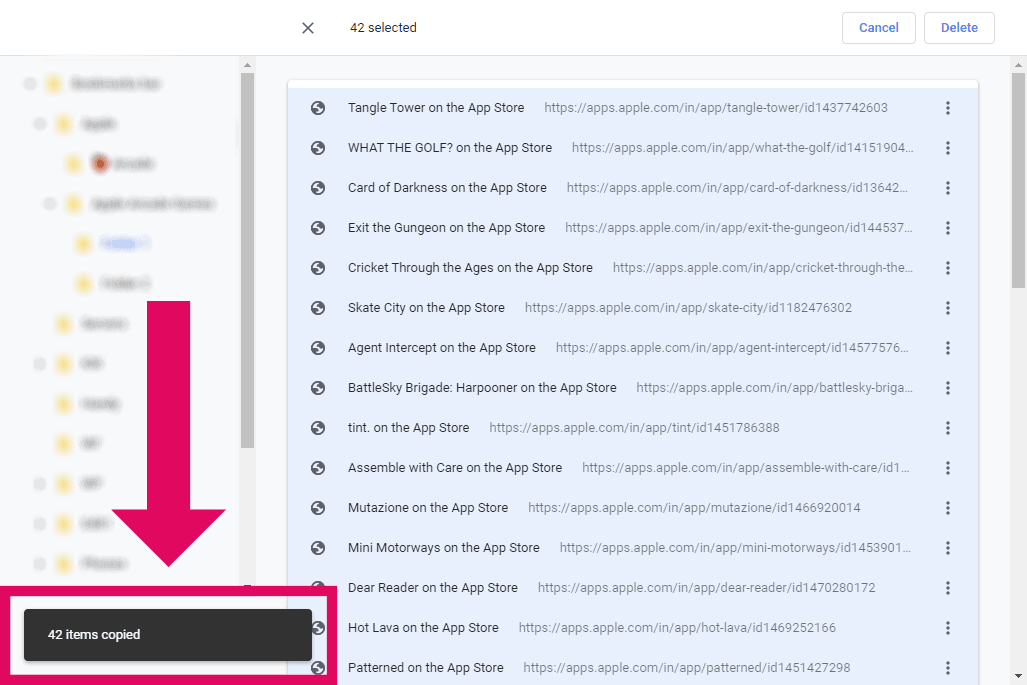
Task: Select 'Exit the Gungeon on the App Store' title
Action: (446, 228)
